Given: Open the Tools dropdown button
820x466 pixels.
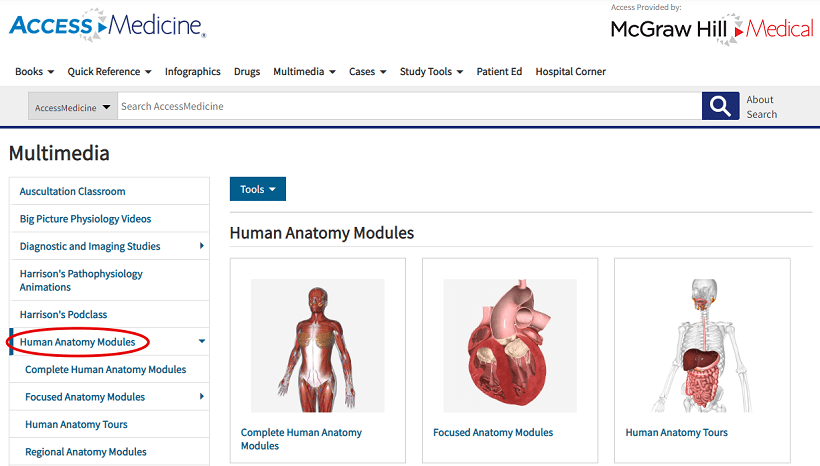Looking at the screenshot, I should point(258,189).
